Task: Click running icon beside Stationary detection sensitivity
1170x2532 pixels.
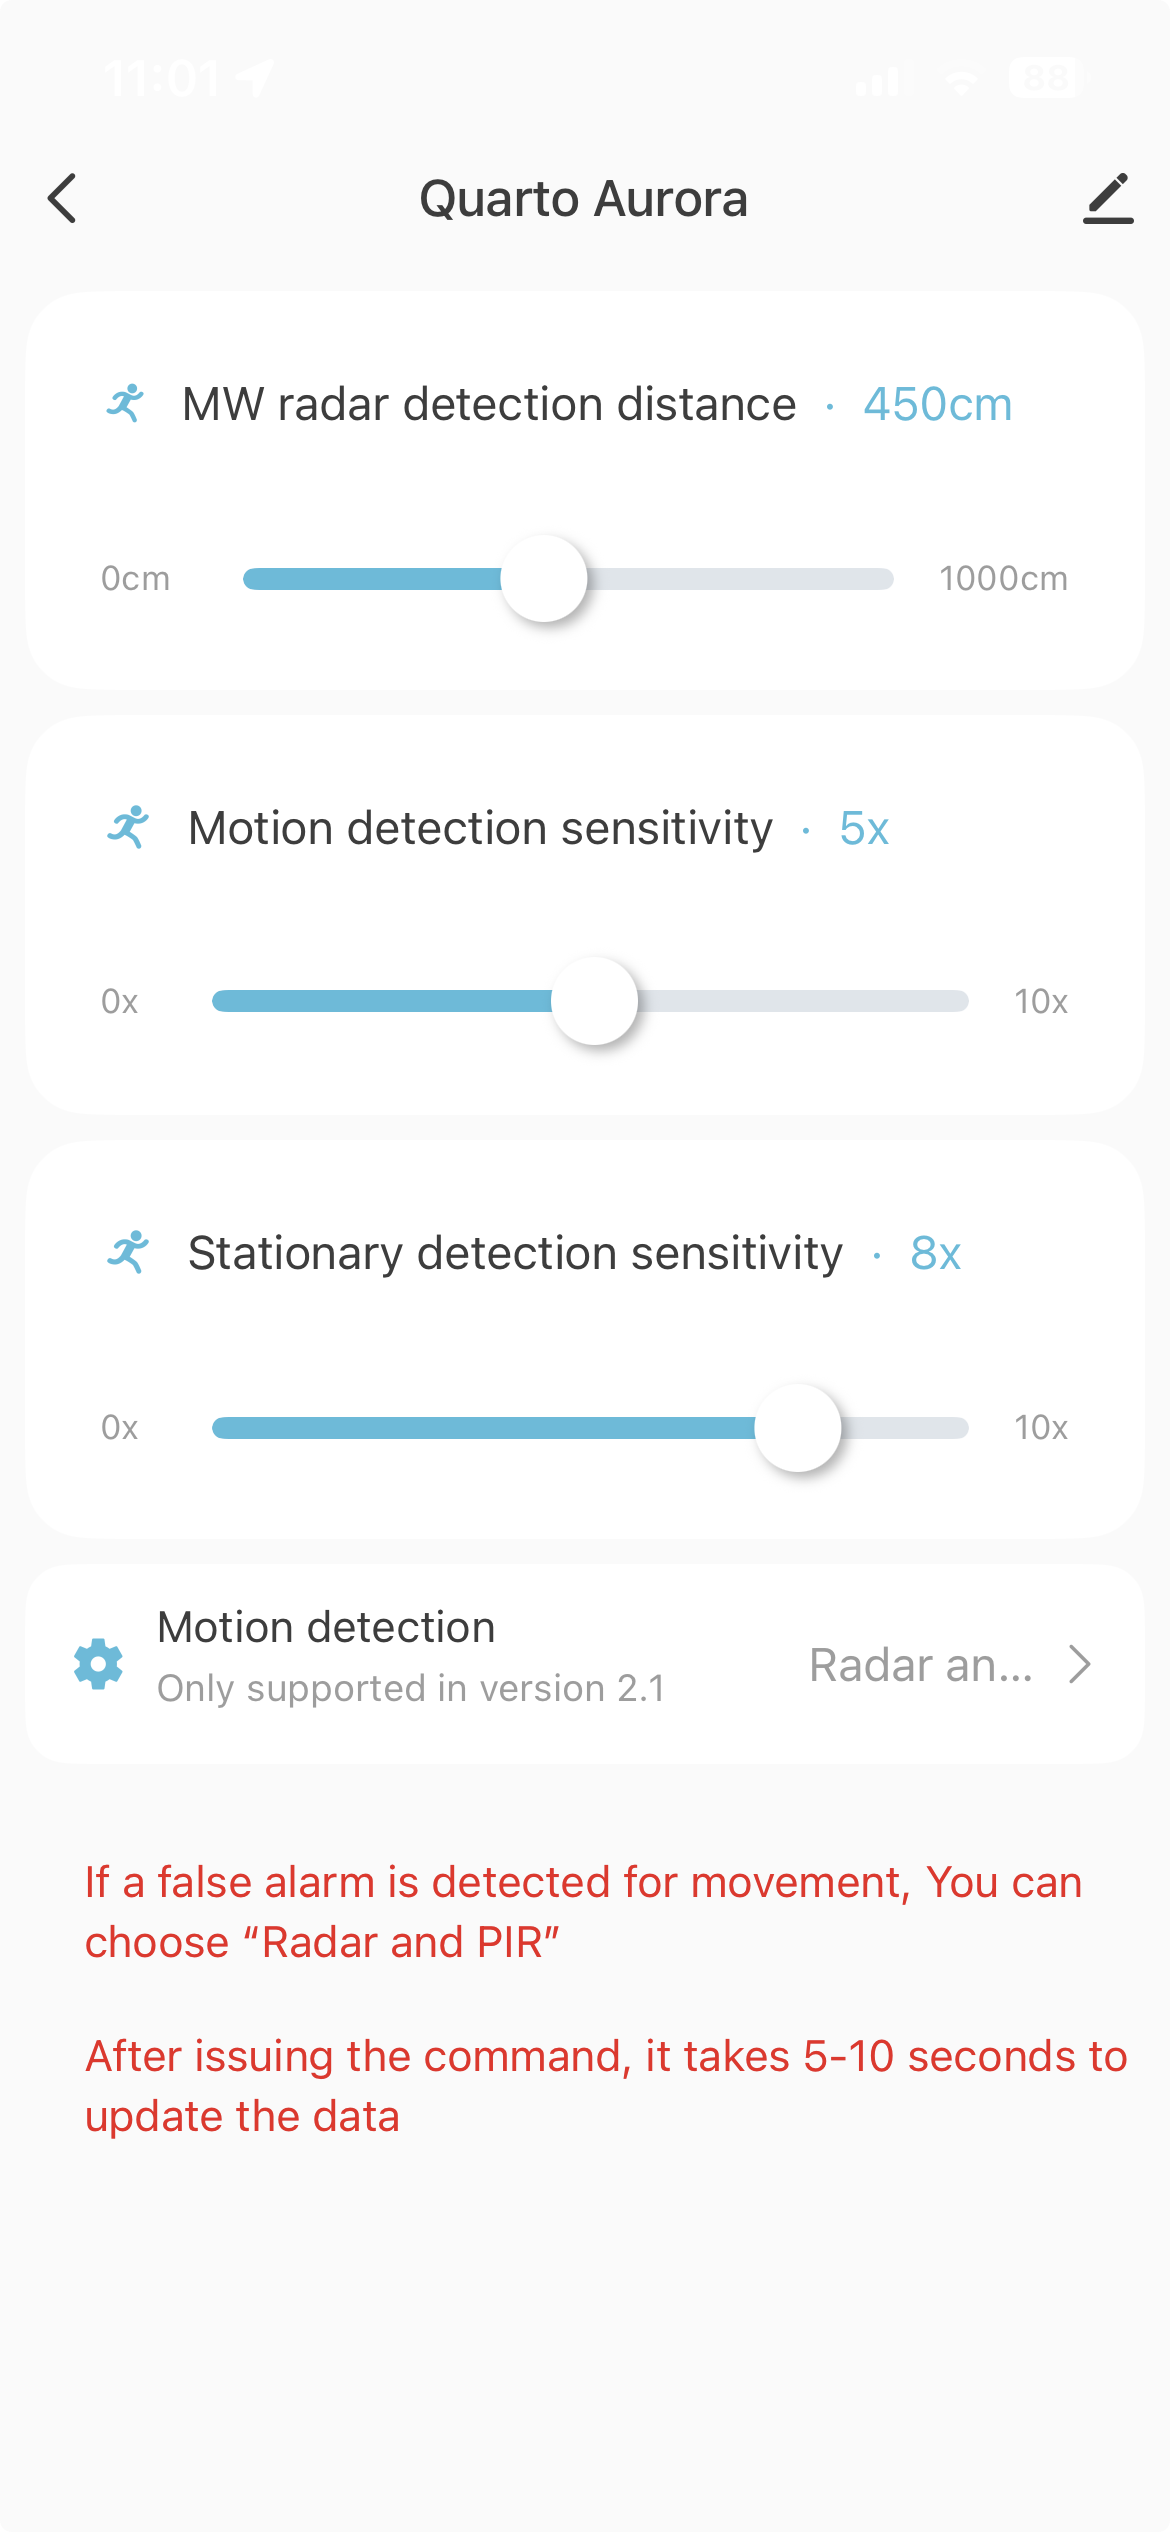Action: [128, 1252]
